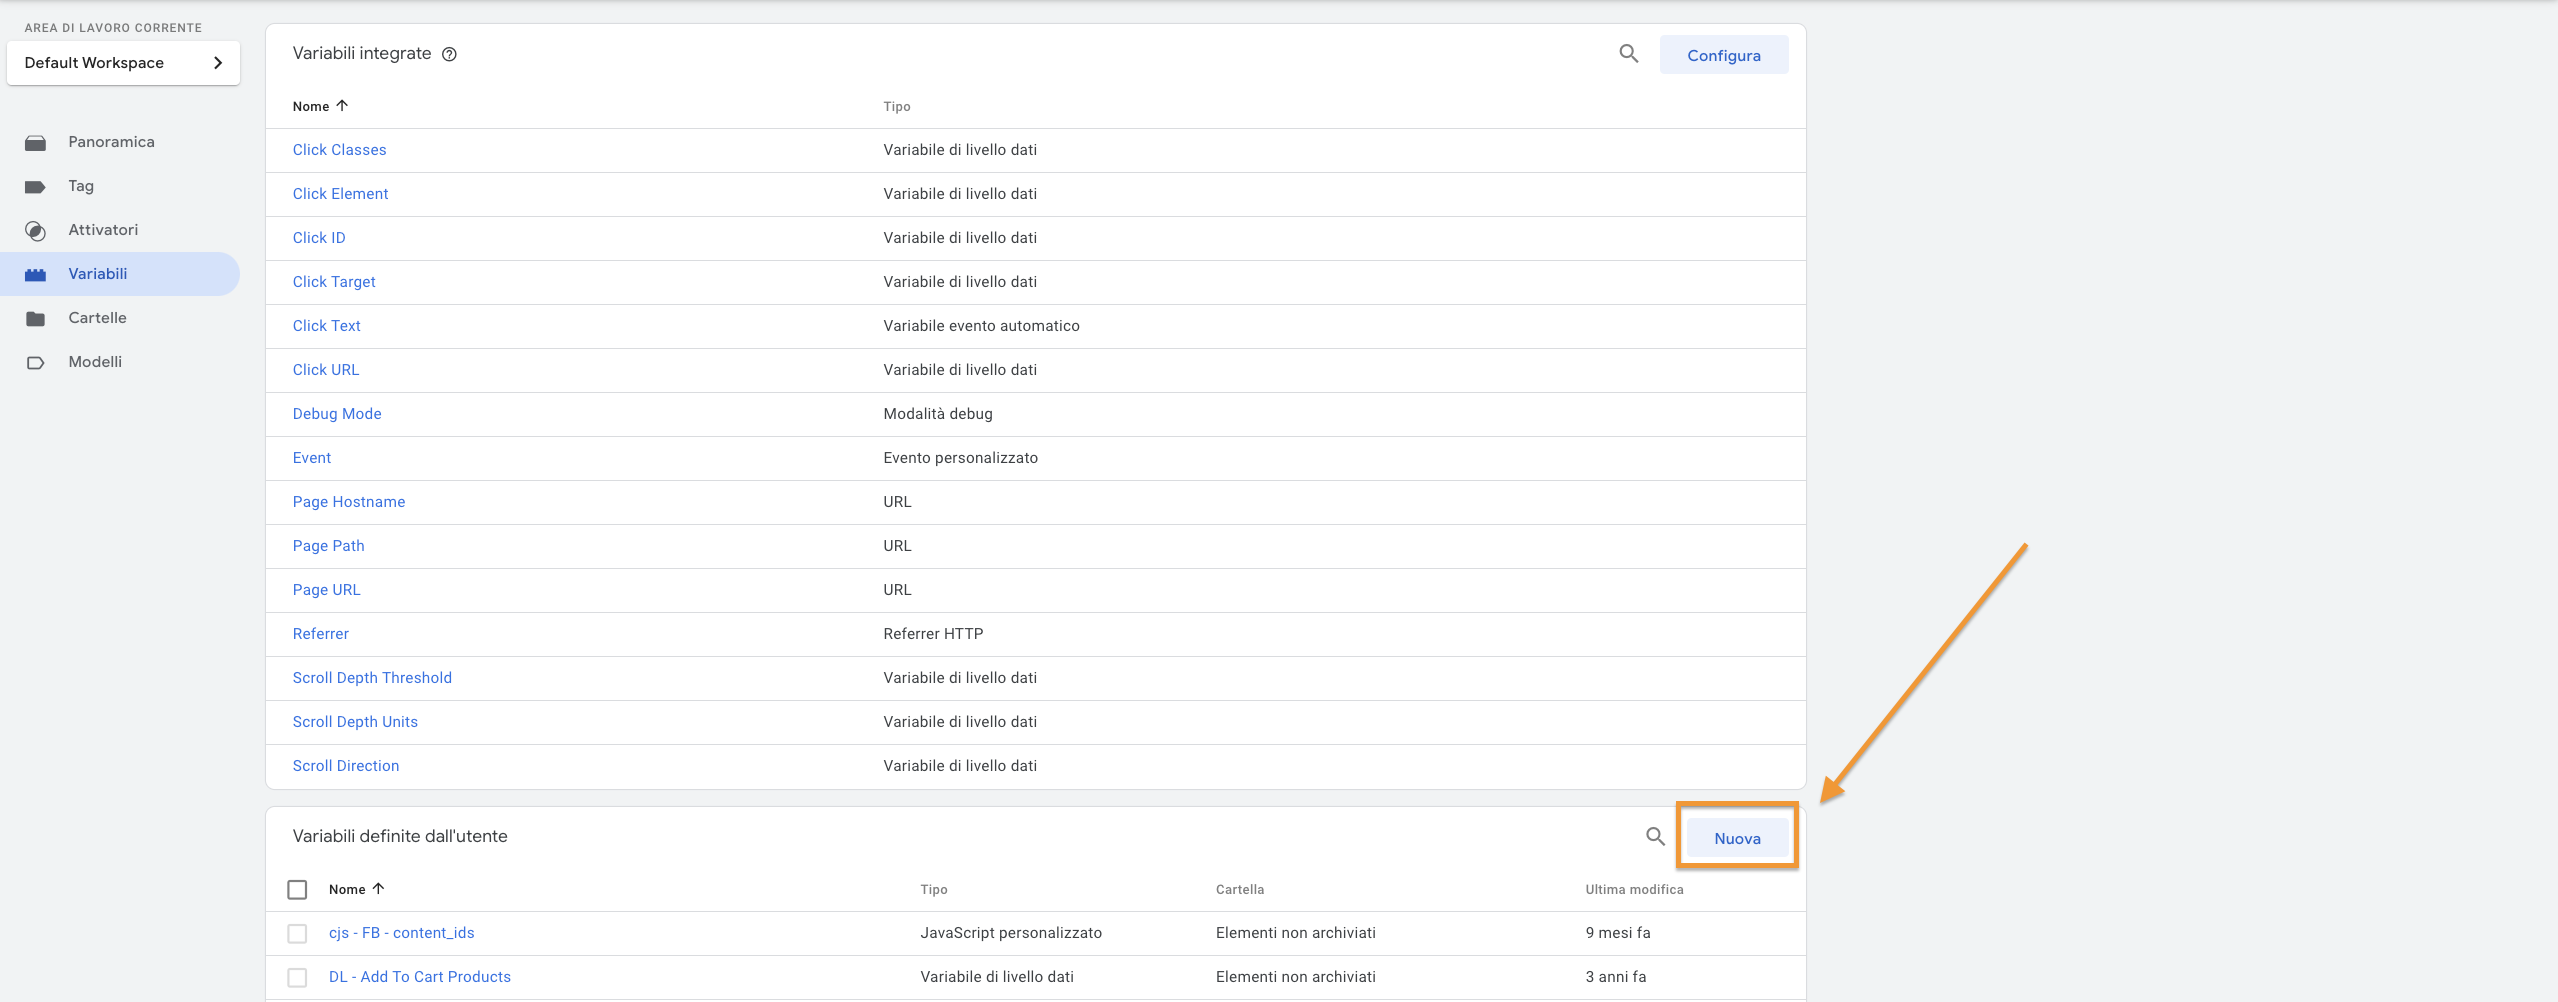Click the Attivatori triggers icon
The image size is (2558, 1002).
pyautogui.click(x=35, y=231)
